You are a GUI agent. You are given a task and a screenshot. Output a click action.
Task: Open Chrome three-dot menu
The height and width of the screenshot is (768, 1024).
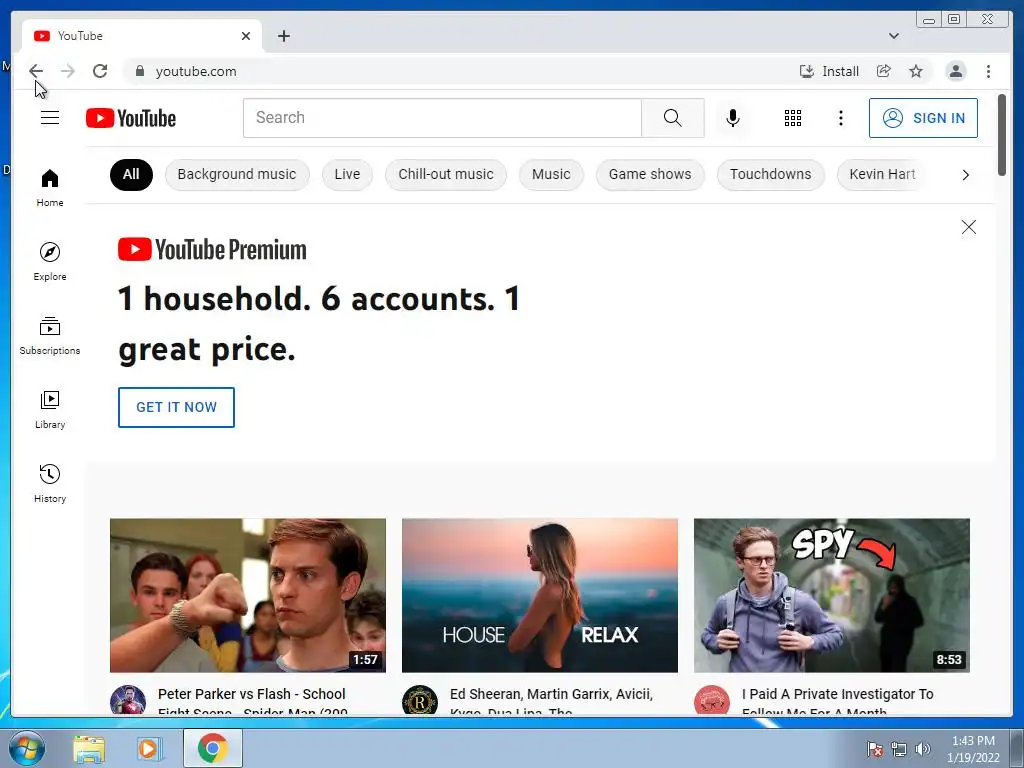click(988, 71)
